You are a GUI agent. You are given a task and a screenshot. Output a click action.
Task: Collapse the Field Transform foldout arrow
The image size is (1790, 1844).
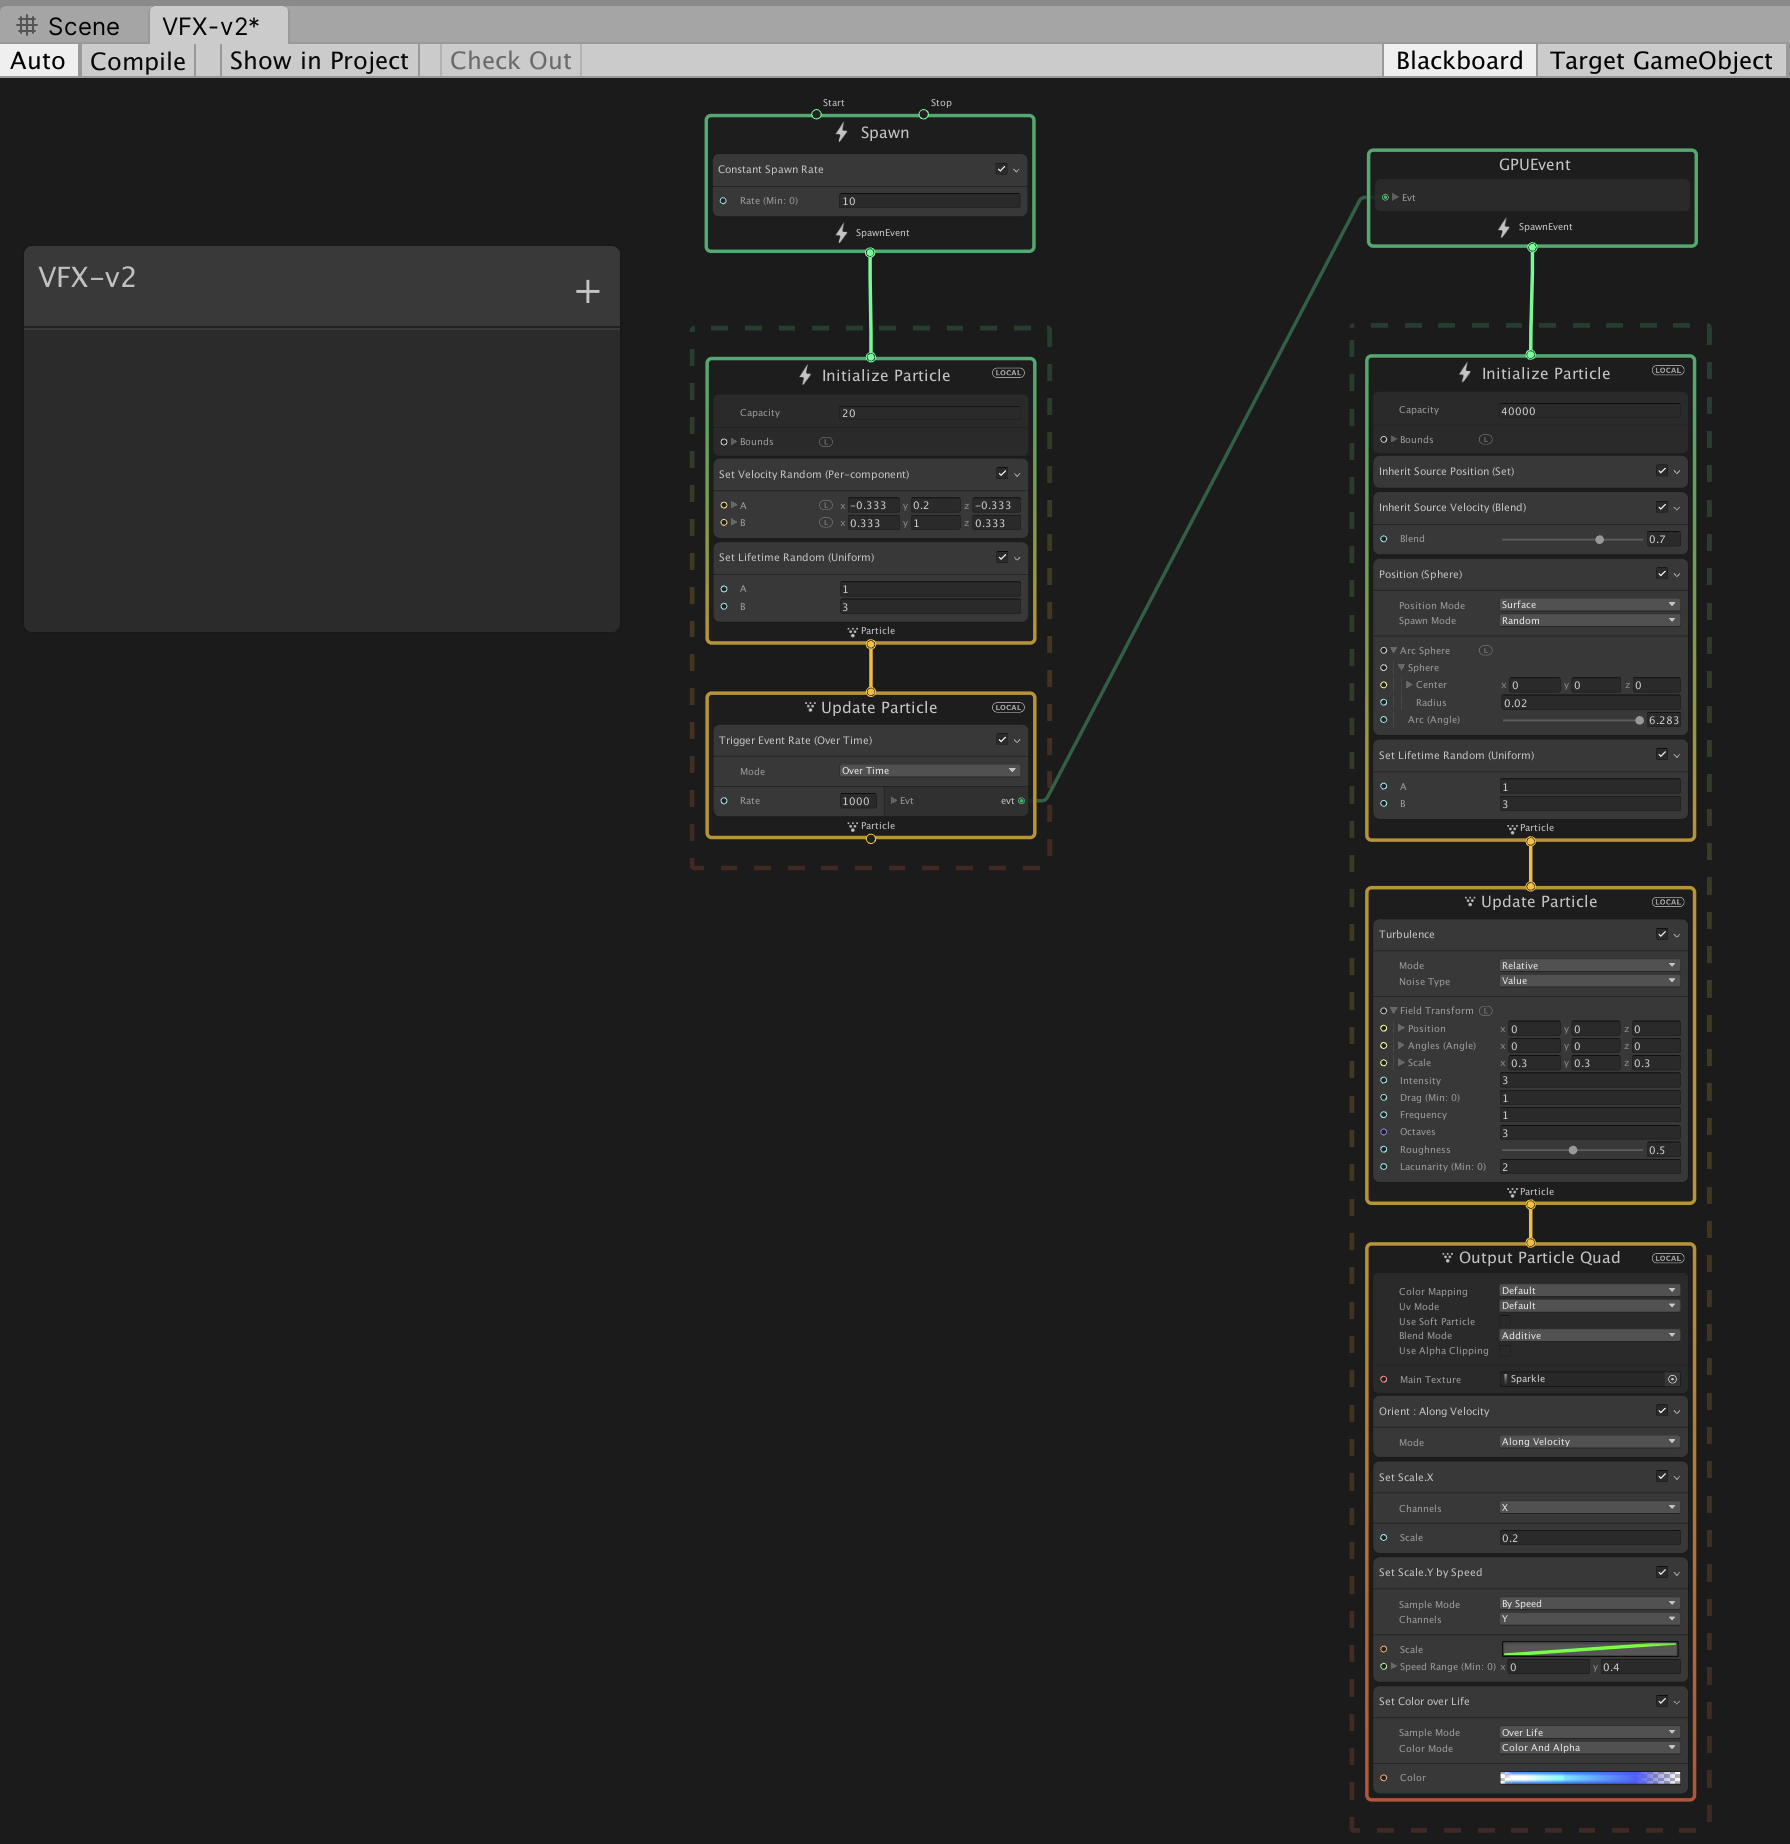click(x=1394, y=1011)
